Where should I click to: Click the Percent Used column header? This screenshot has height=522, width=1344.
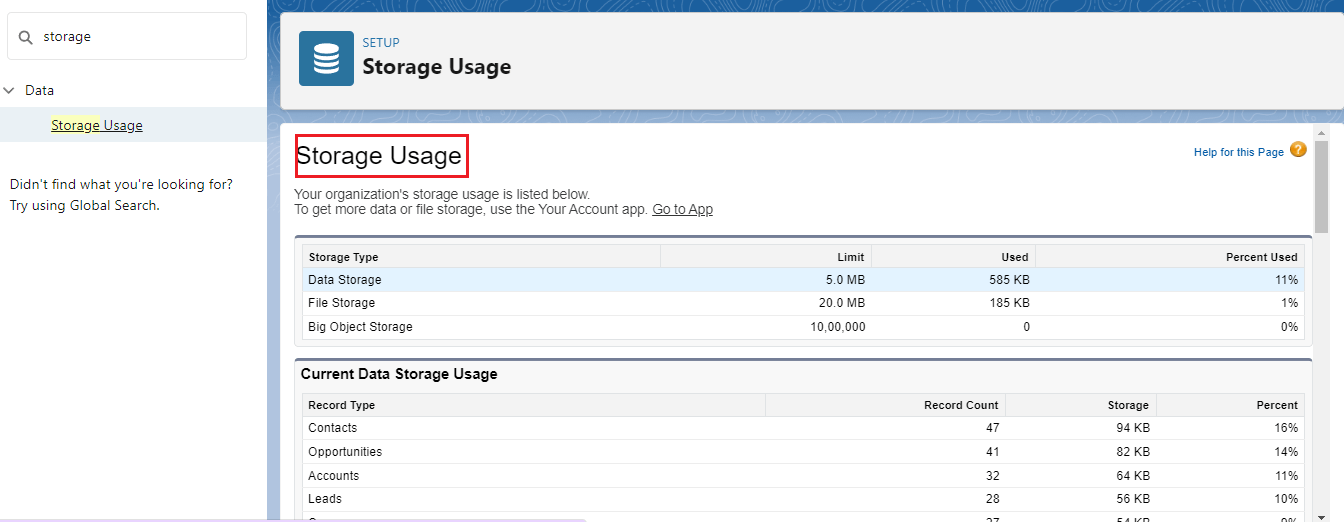[x=1261, y=257]
